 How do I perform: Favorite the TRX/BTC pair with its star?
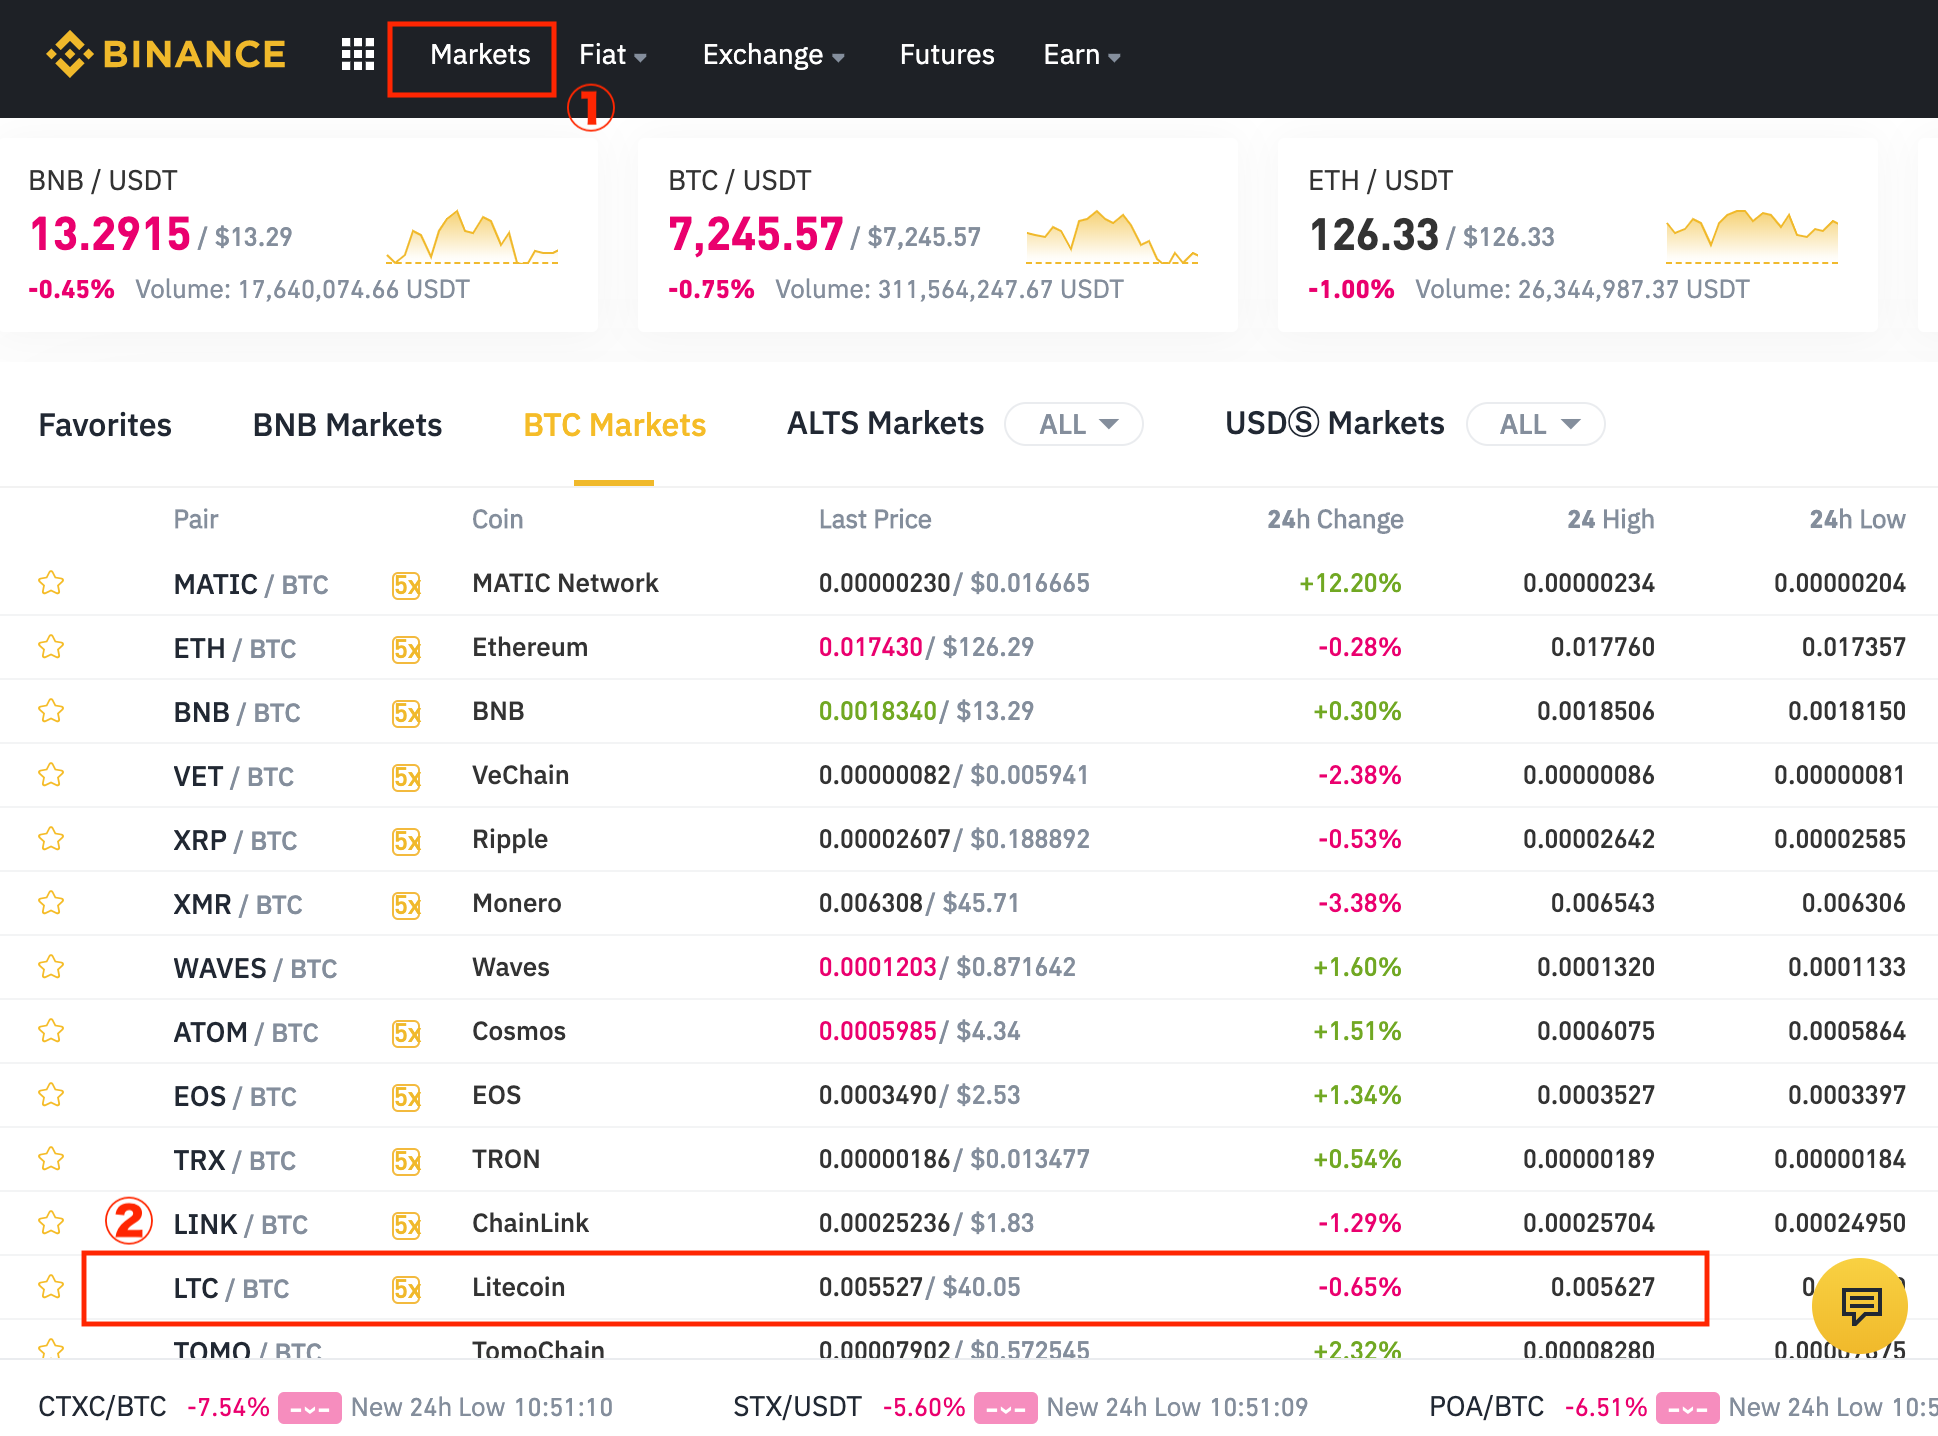click(x=51, y=1159)
